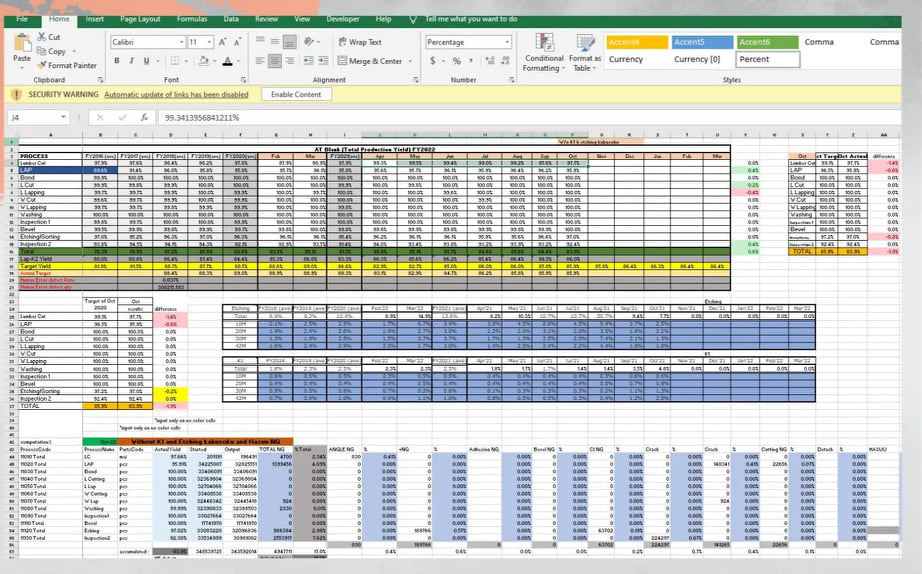This screenshot has width=922, height=574.
Task: Apply percent style with the % icon
Action: click(457, 61)
